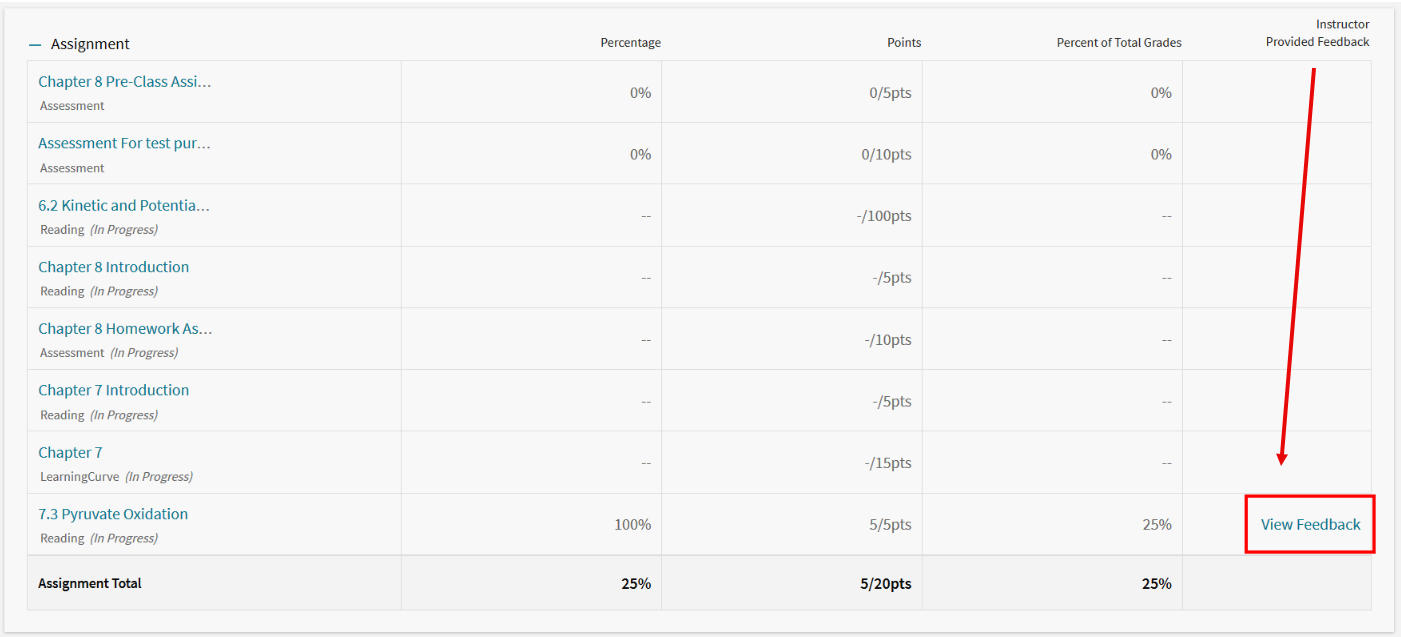The height and width of the screenshot is (637, 1401).
Task: Open View Feedback for 7.3 Pyruvate Oxidation
Action: tap(1309, 524)
